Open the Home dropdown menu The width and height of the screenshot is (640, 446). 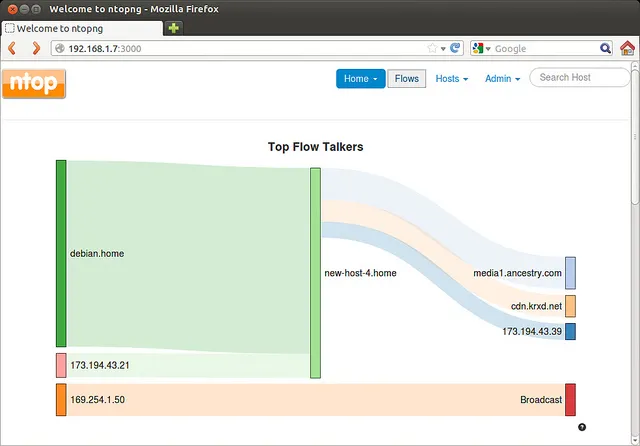tap(360, 79)
